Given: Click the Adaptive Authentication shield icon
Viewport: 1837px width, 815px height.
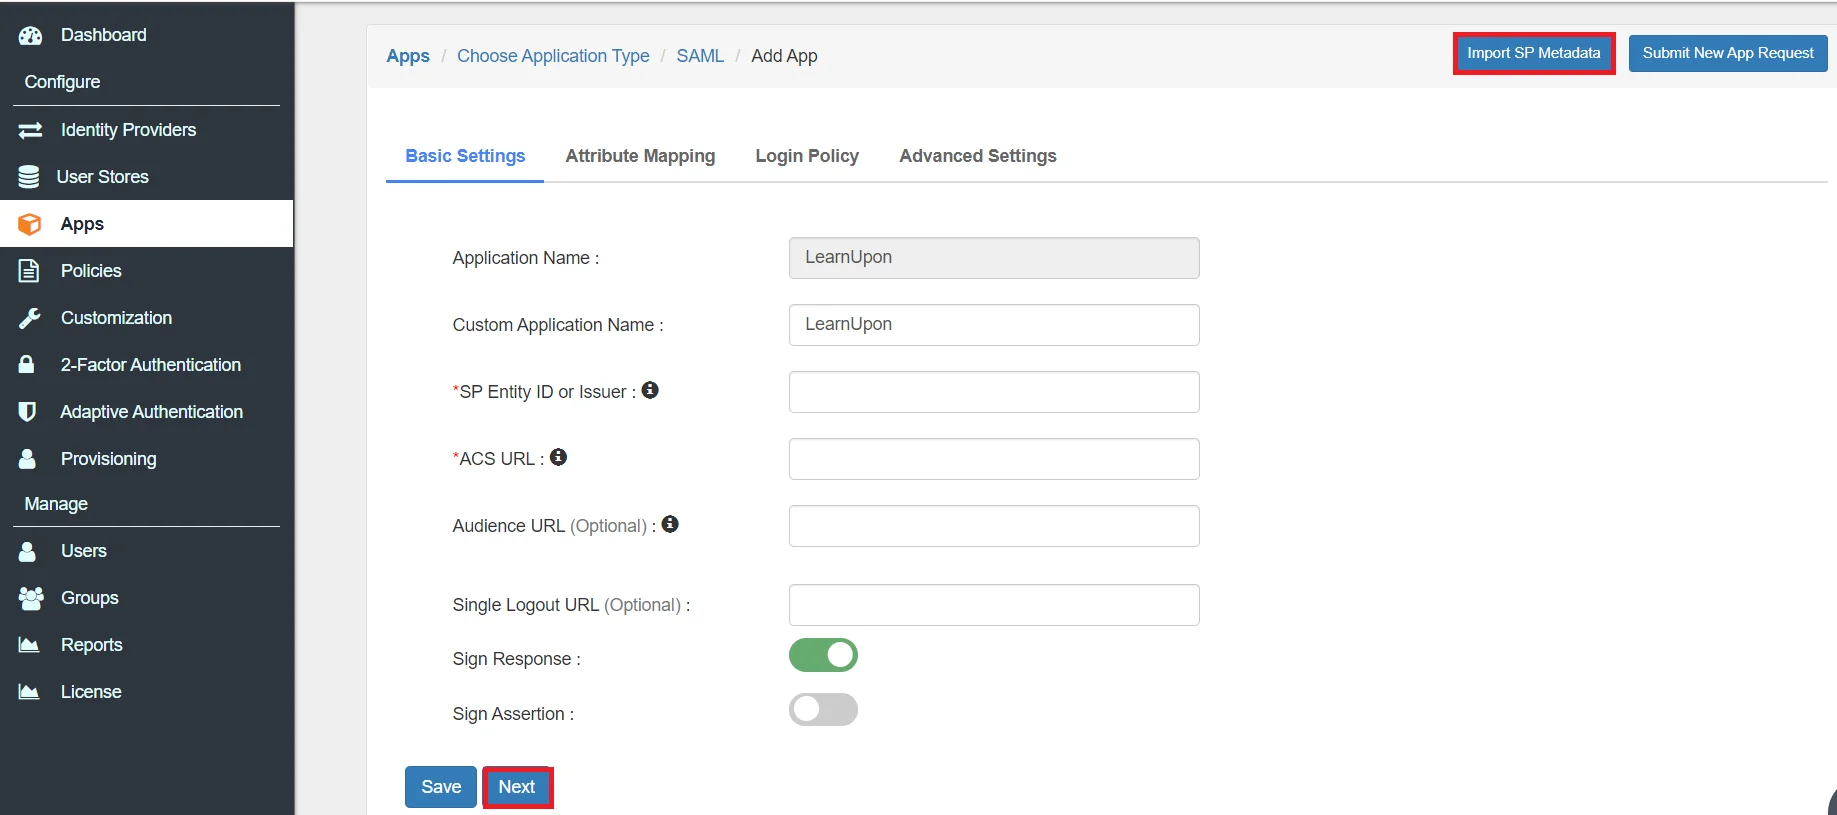Looking at the screenshot, I should point(28,412).
